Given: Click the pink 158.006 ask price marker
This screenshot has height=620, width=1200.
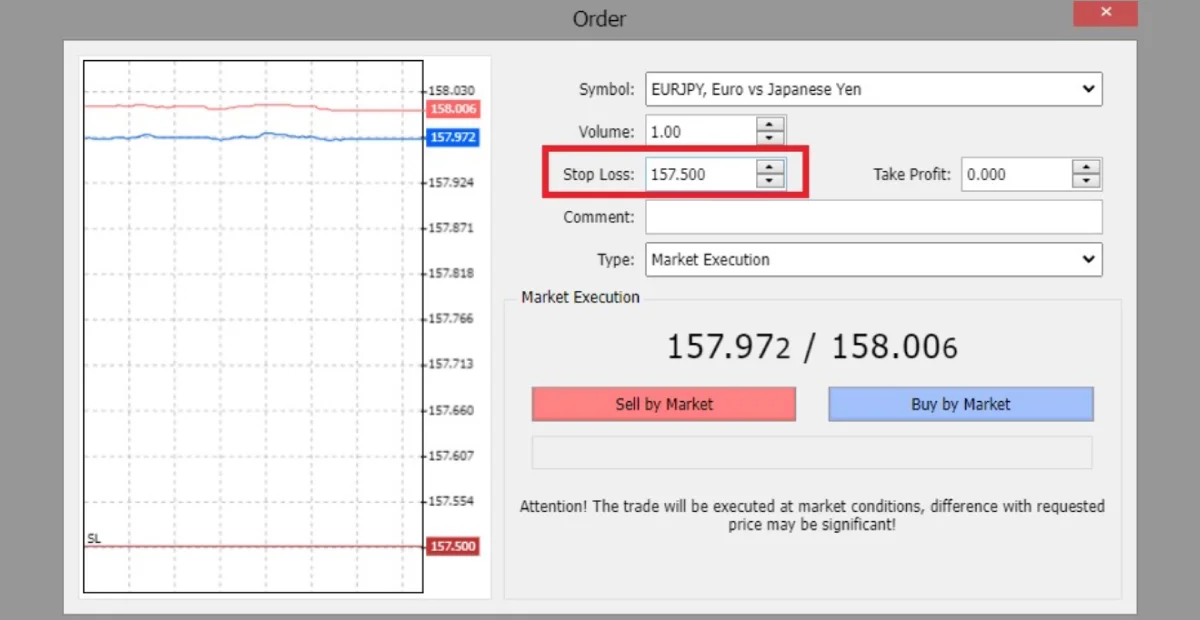Looking at the screenshot, I should (x=452, y=108).
